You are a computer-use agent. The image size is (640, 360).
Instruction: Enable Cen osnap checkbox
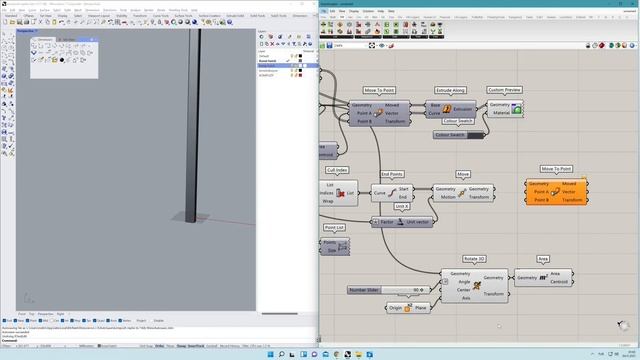[52, 321]
